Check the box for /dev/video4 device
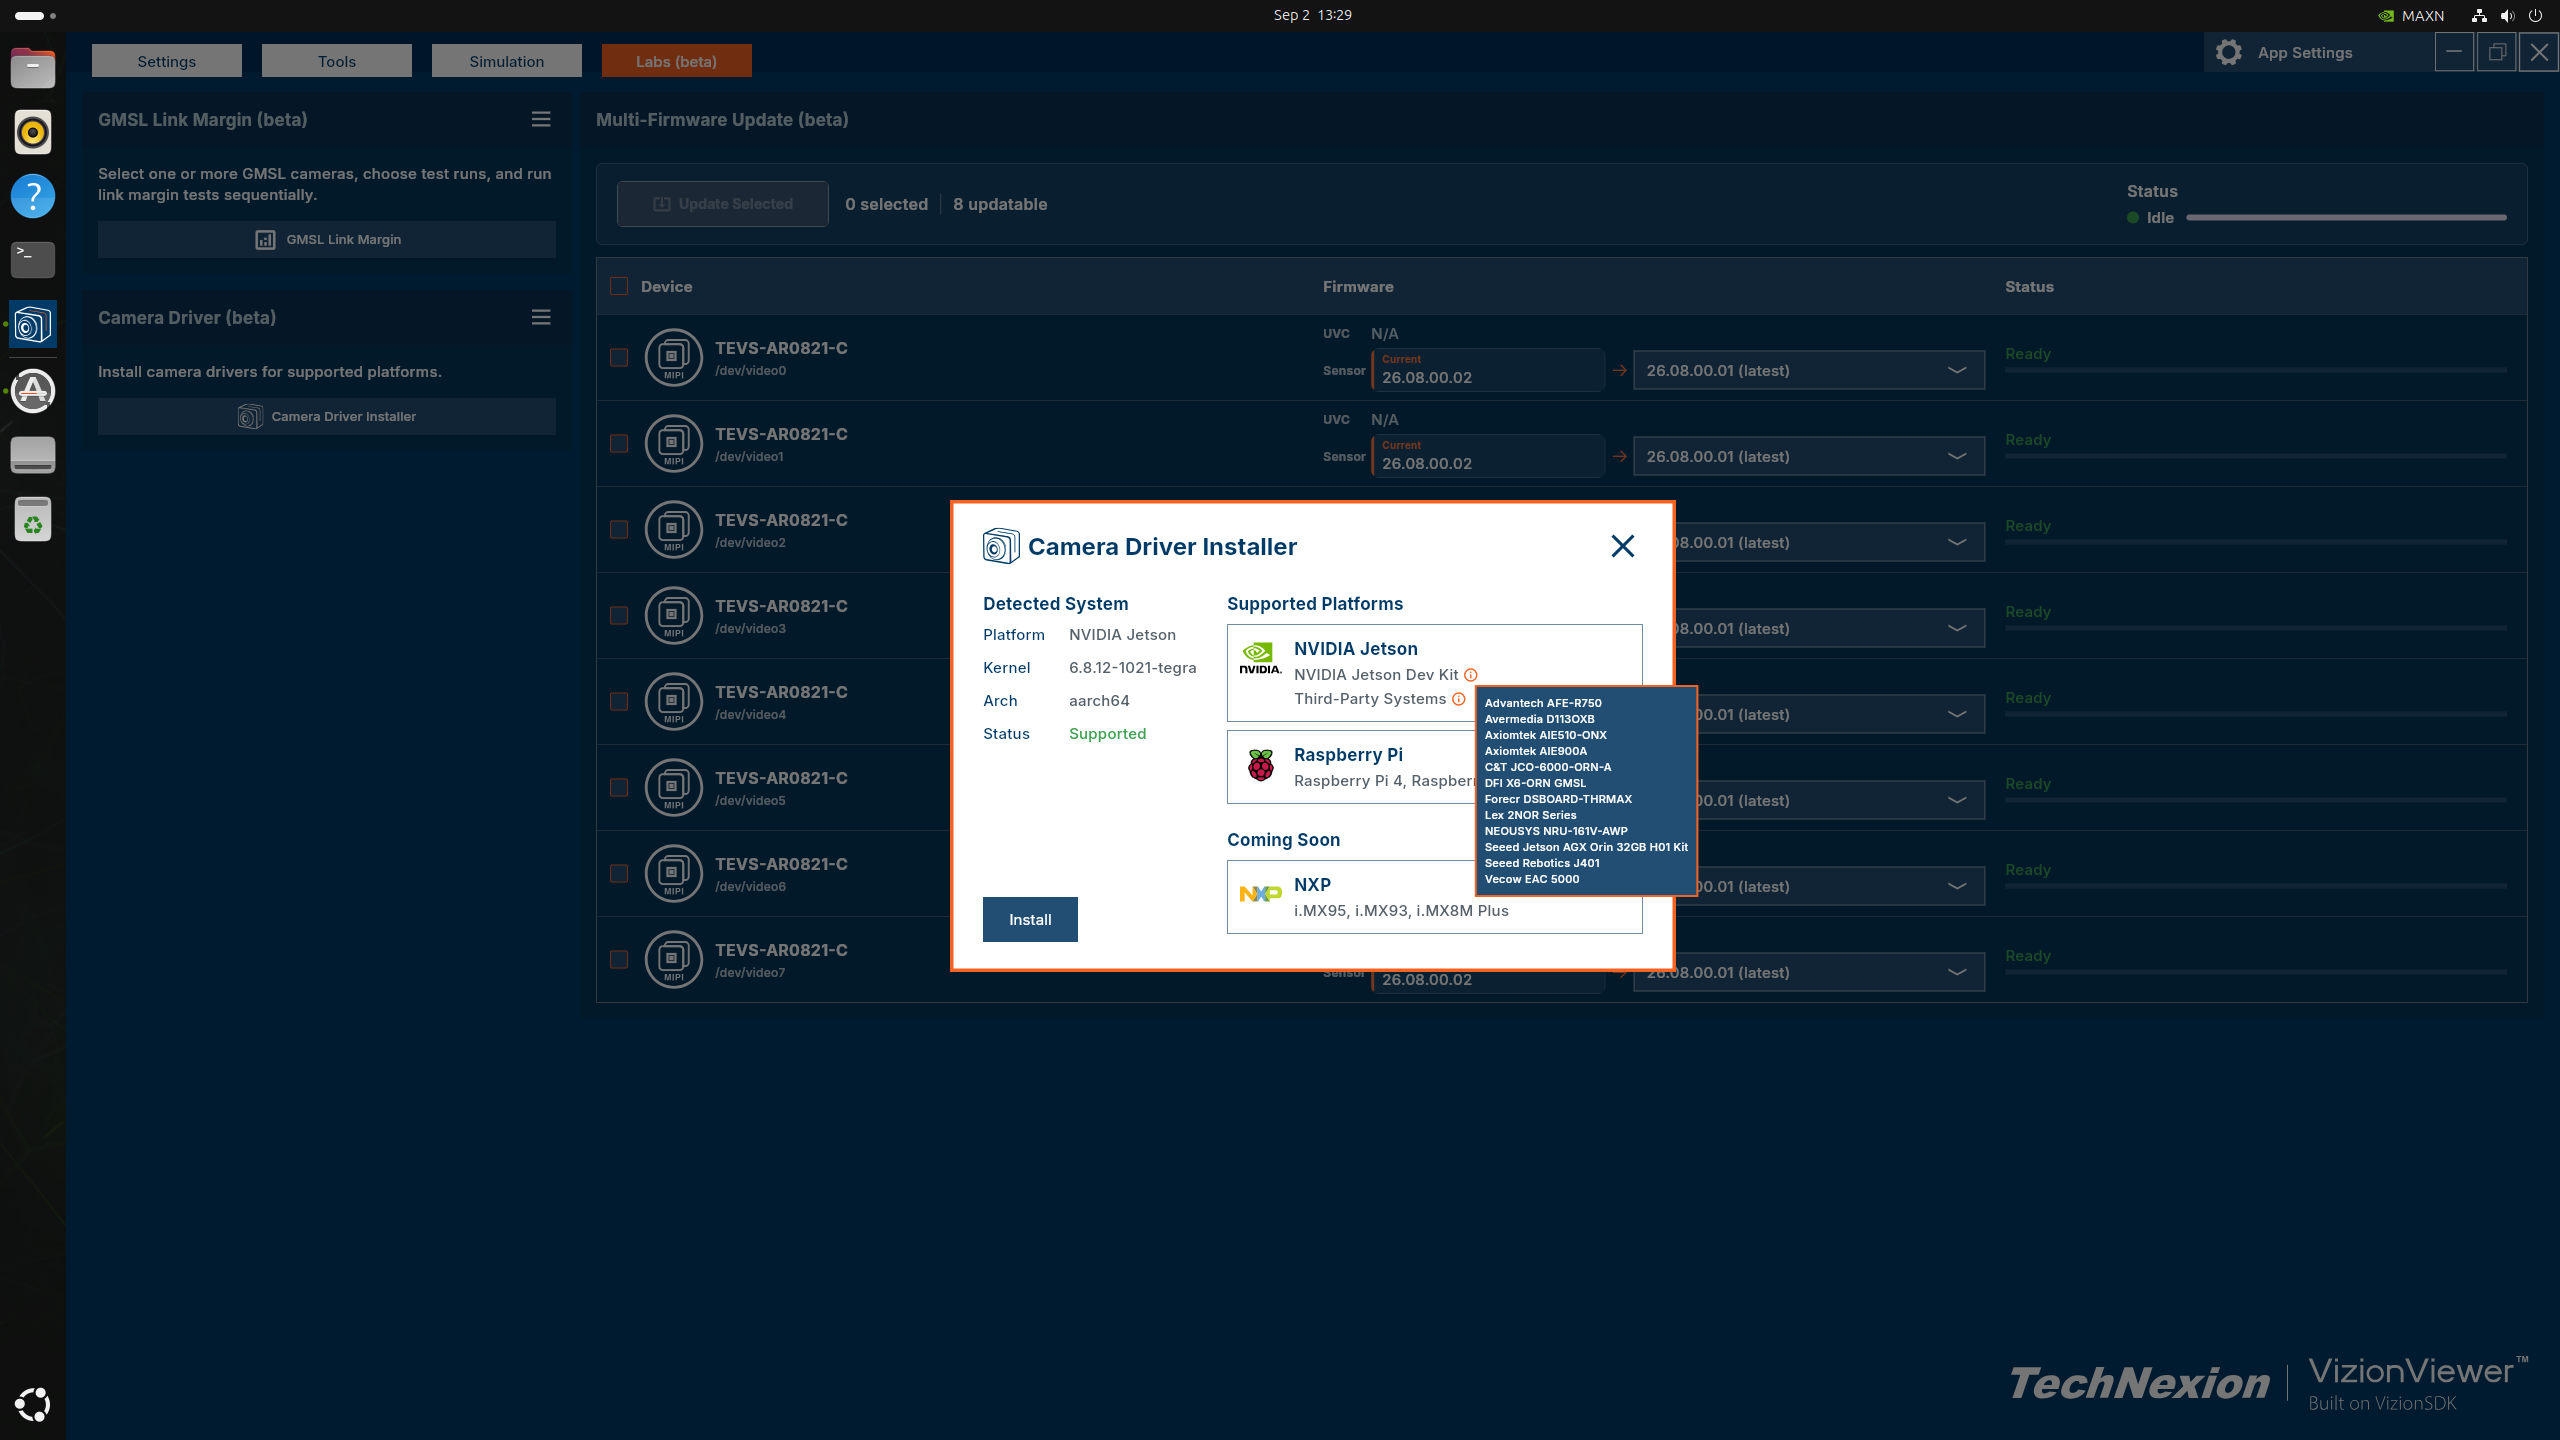This screenshot has height=1440, width=2560. pos(619,701)
